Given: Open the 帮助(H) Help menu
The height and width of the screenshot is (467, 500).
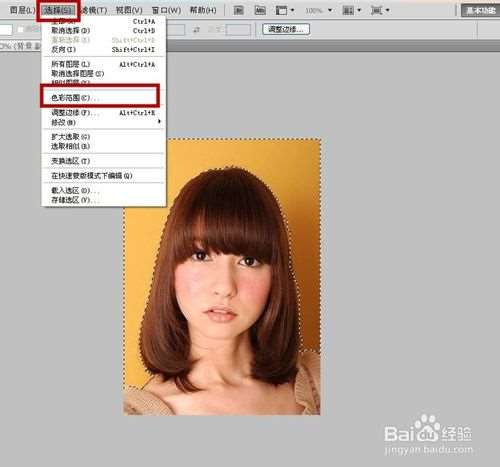Looking at the screenshot, I should pyautogui.click(x=203, y=10).
